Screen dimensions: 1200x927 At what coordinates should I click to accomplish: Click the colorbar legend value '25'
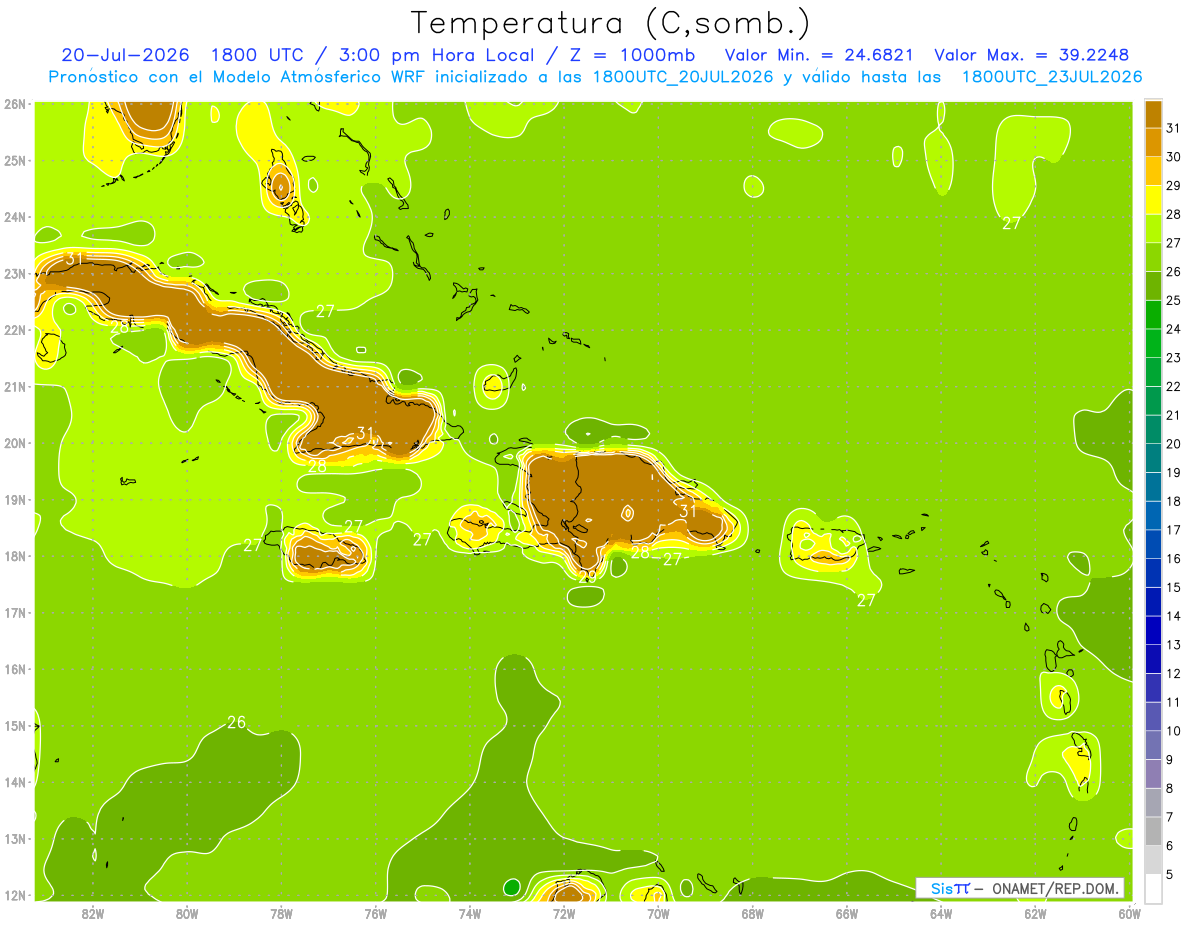tap(1173, 300)
